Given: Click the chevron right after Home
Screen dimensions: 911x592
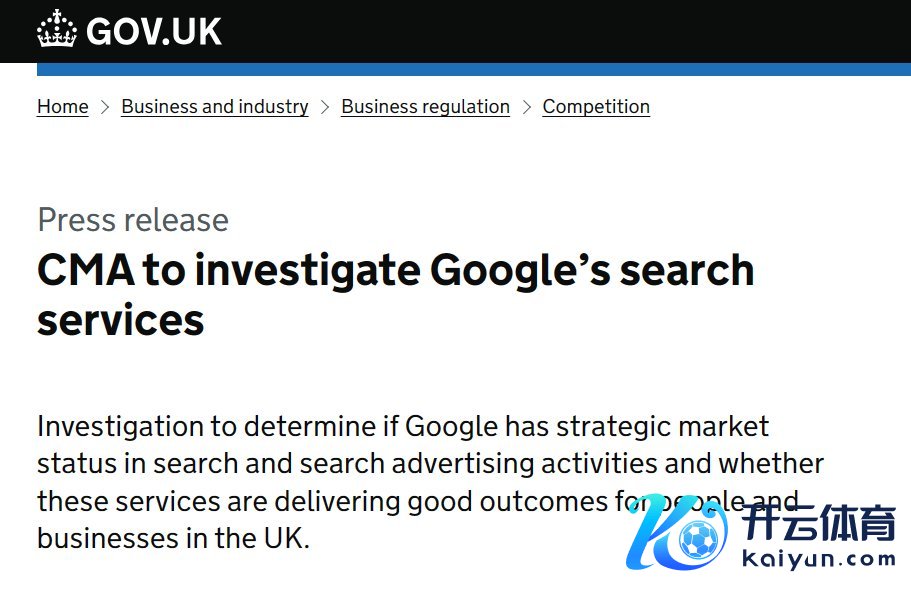Looking at the screenshot, I should click(105, 107).
